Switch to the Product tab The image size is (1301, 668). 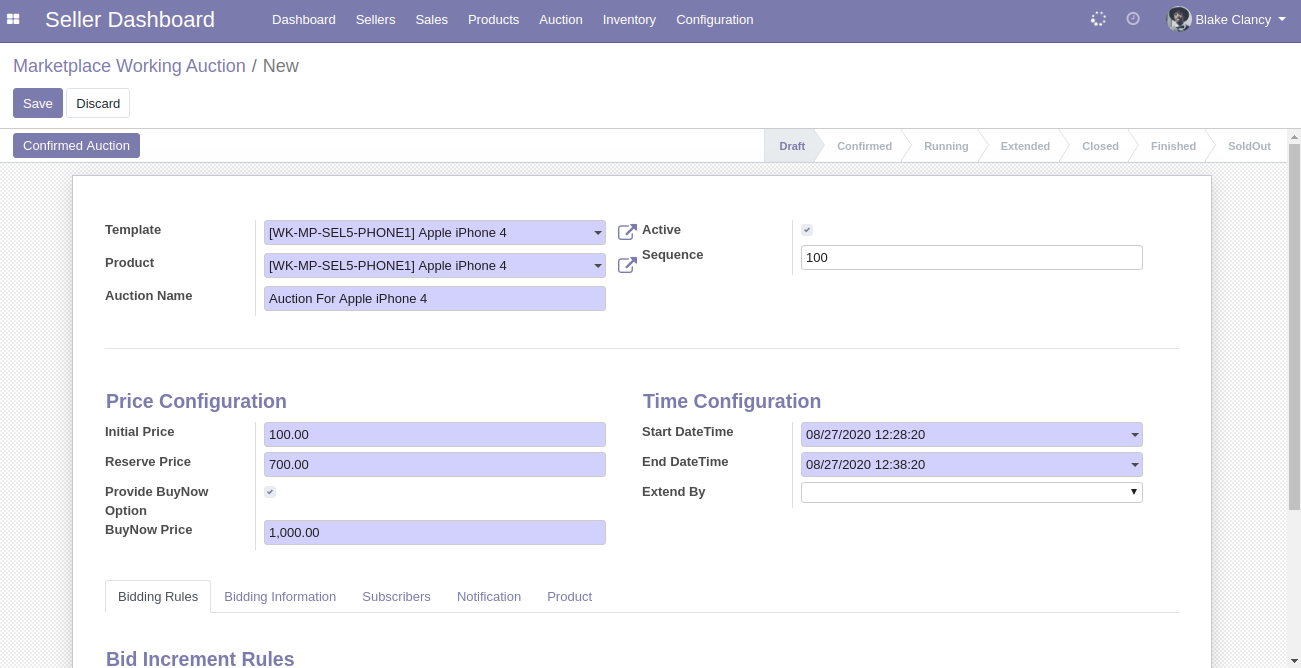[569, 597]
